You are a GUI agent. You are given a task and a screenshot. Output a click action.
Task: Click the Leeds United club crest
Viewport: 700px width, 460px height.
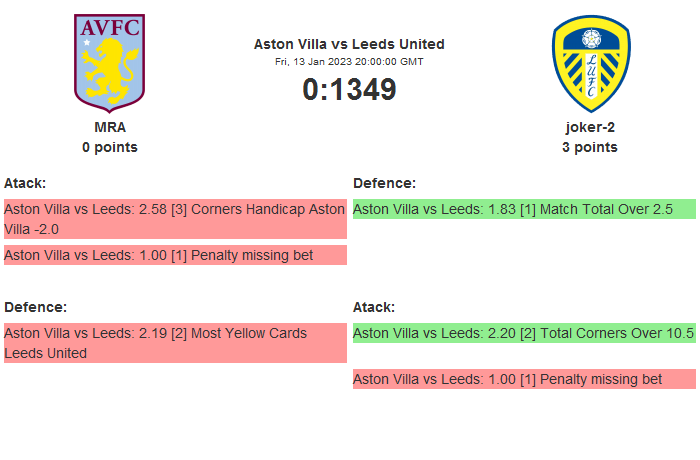[590, 62]
